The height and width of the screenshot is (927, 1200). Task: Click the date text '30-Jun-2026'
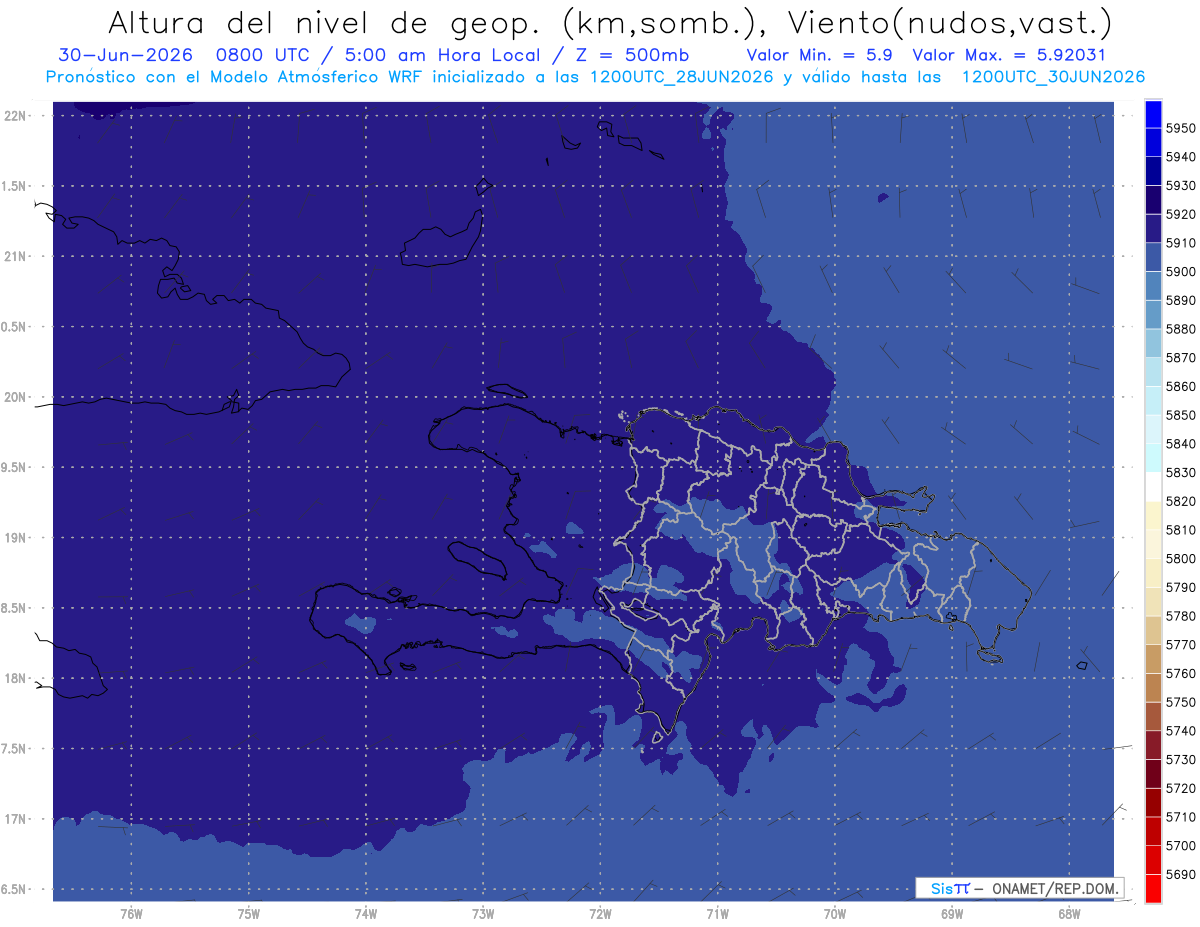click(x=125, y=55)
